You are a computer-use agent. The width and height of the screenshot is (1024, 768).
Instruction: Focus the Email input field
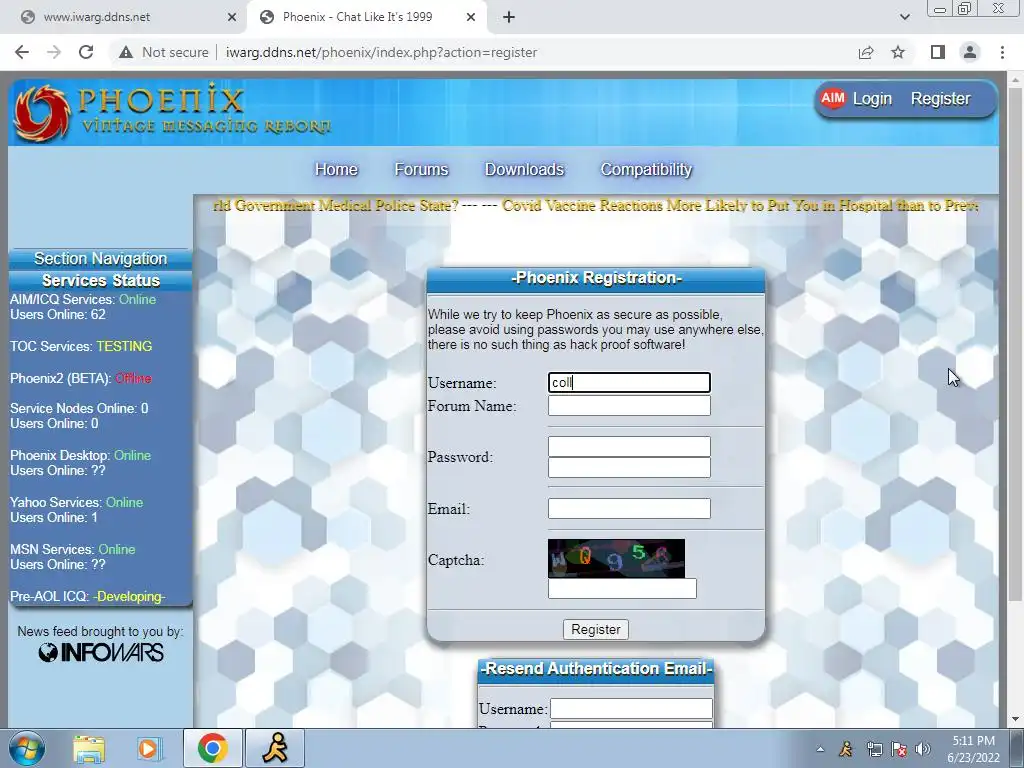point(629,509)
